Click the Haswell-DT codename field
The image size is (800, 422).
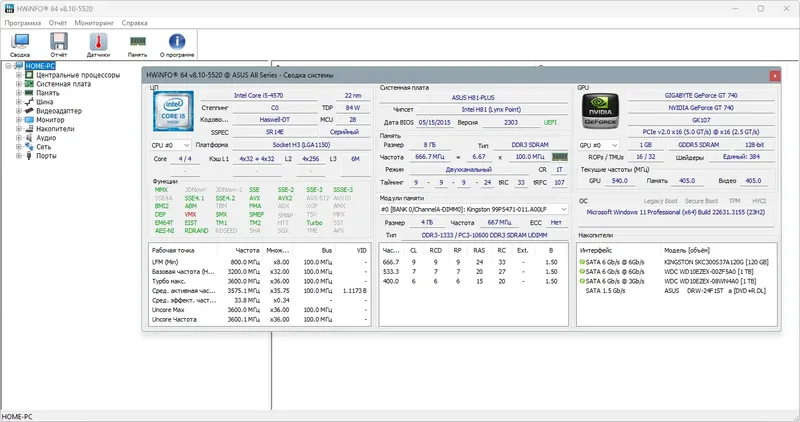274,119
